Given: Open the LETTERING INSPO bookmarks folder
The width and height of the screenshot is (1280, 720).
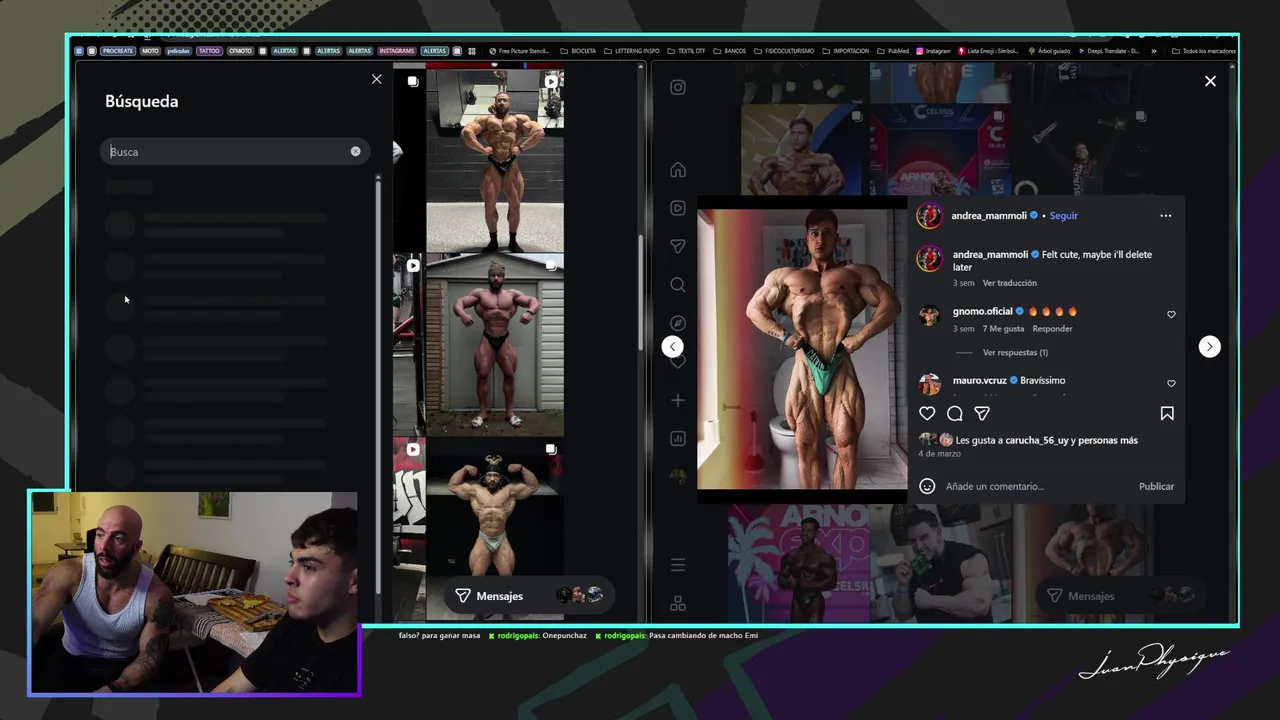Looking at the screenshot, I should [632, 51].
